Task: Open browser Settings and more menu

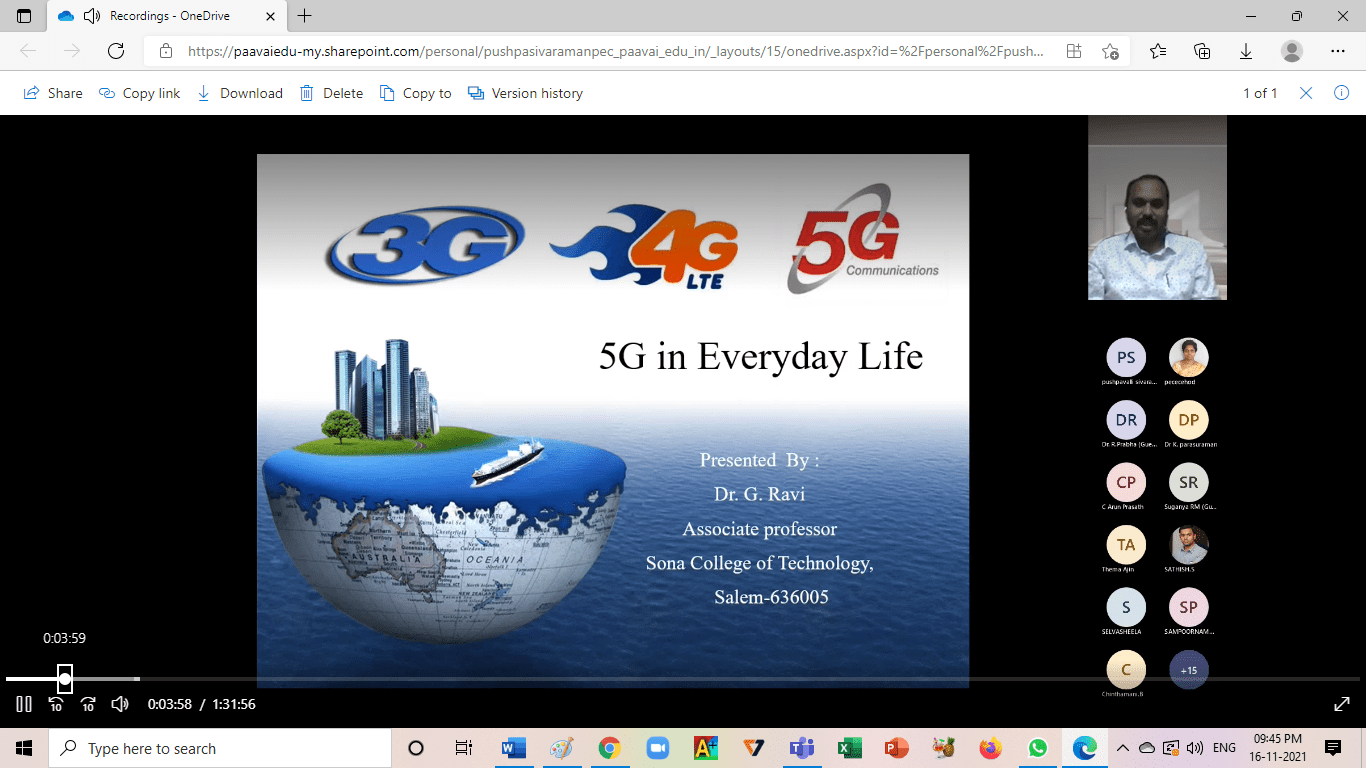Action: click(x=1338, y=51)
